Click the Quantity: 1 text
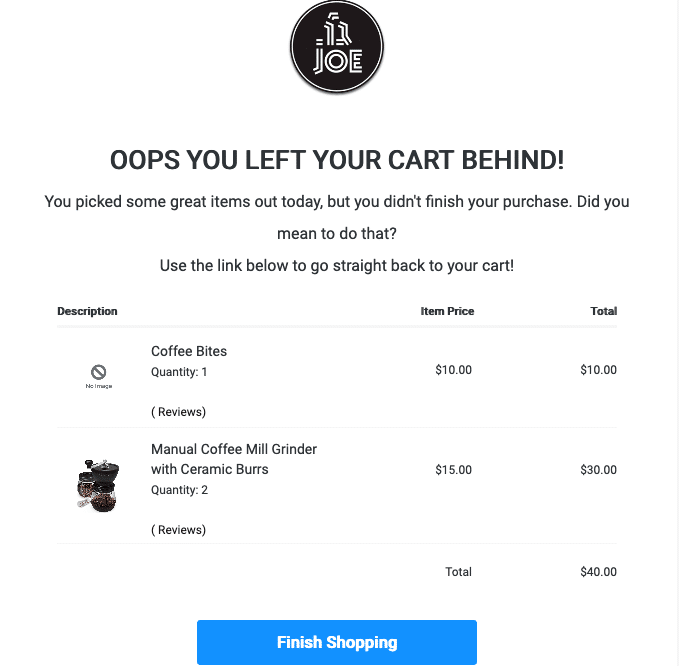The height and width of the screenshot is (666, 679). 179,372
